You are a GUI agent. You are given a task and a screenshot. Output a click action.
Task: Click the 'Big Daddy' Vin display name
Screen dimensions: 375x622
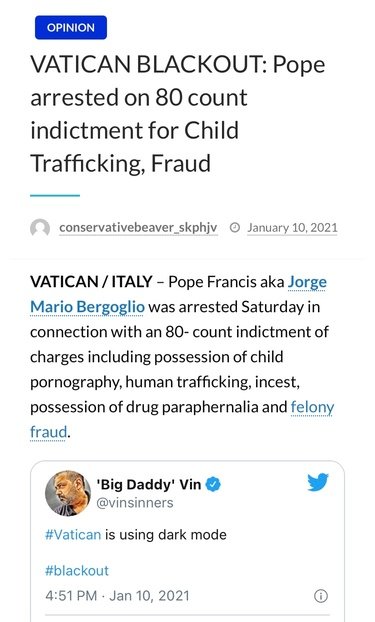coord(149,484)
